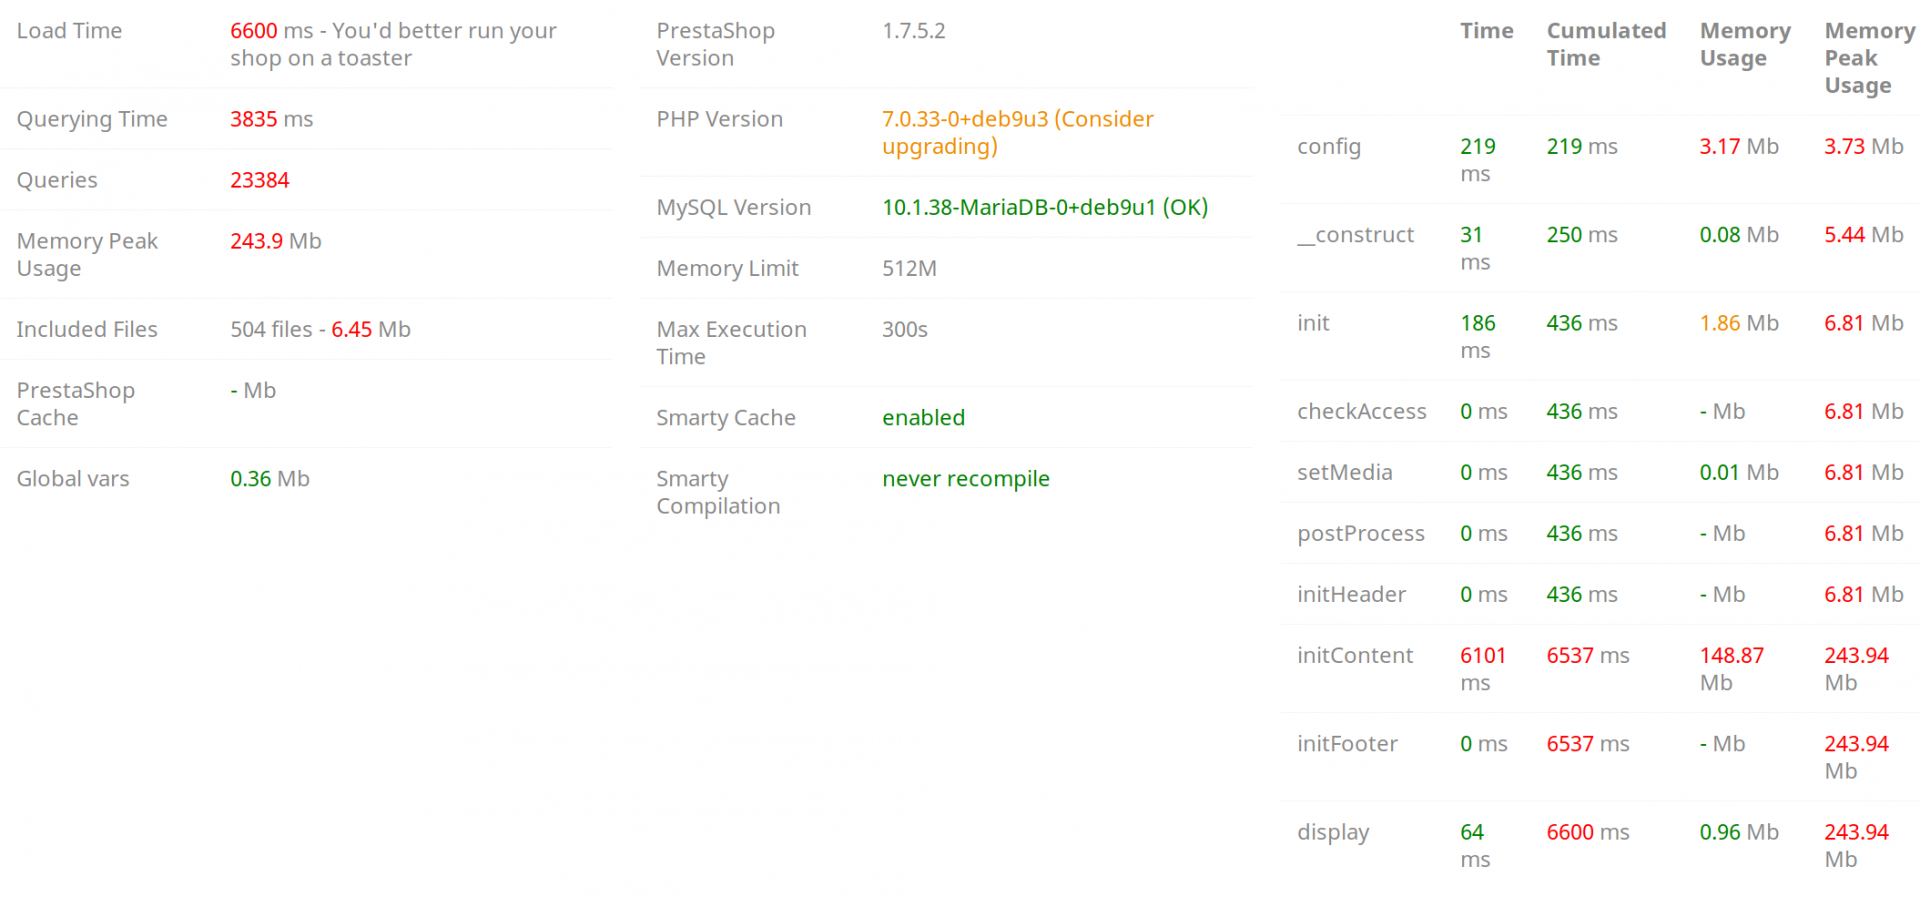
Task: Click the Max Execution Time 300s value
Action: tap(905, 329)
